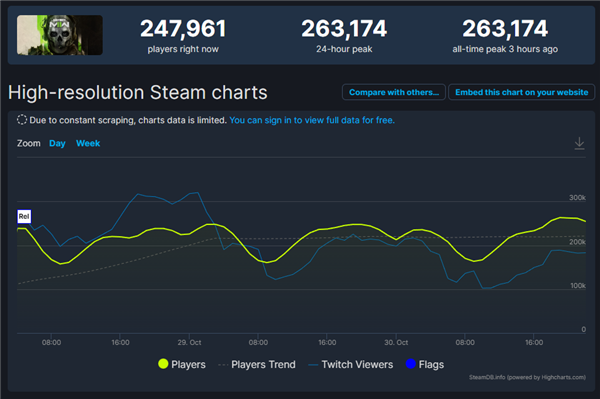Click the green Players legend dot
Image resolution: width=600 pixels, height=399 pixels.
[163, 364]
